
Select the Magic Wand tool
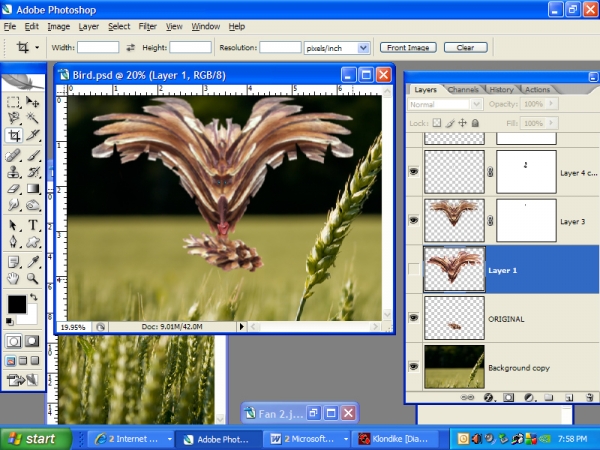point(33,118)
